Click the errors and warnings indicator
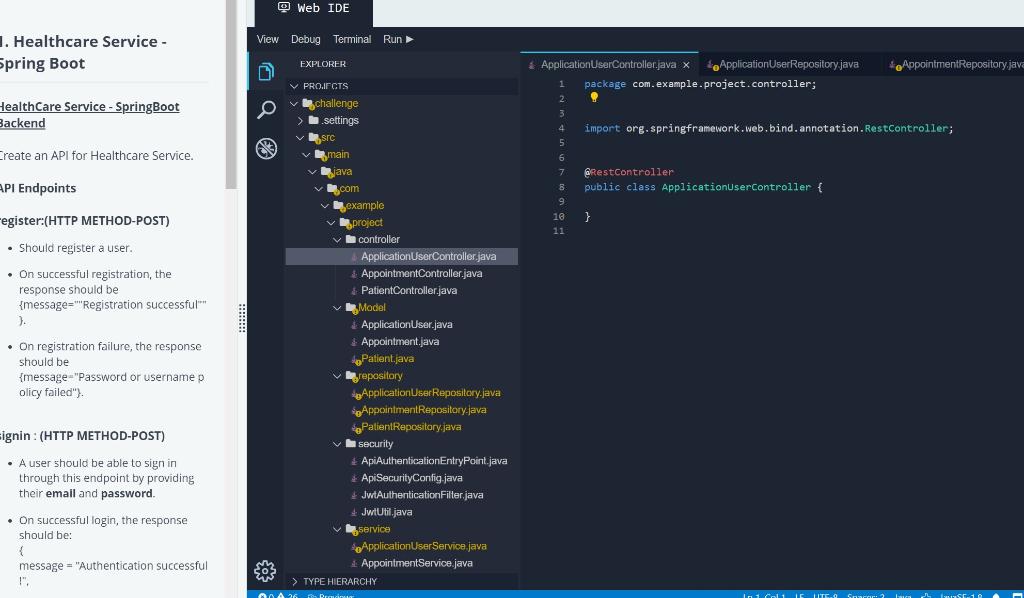 click(275, 595)
